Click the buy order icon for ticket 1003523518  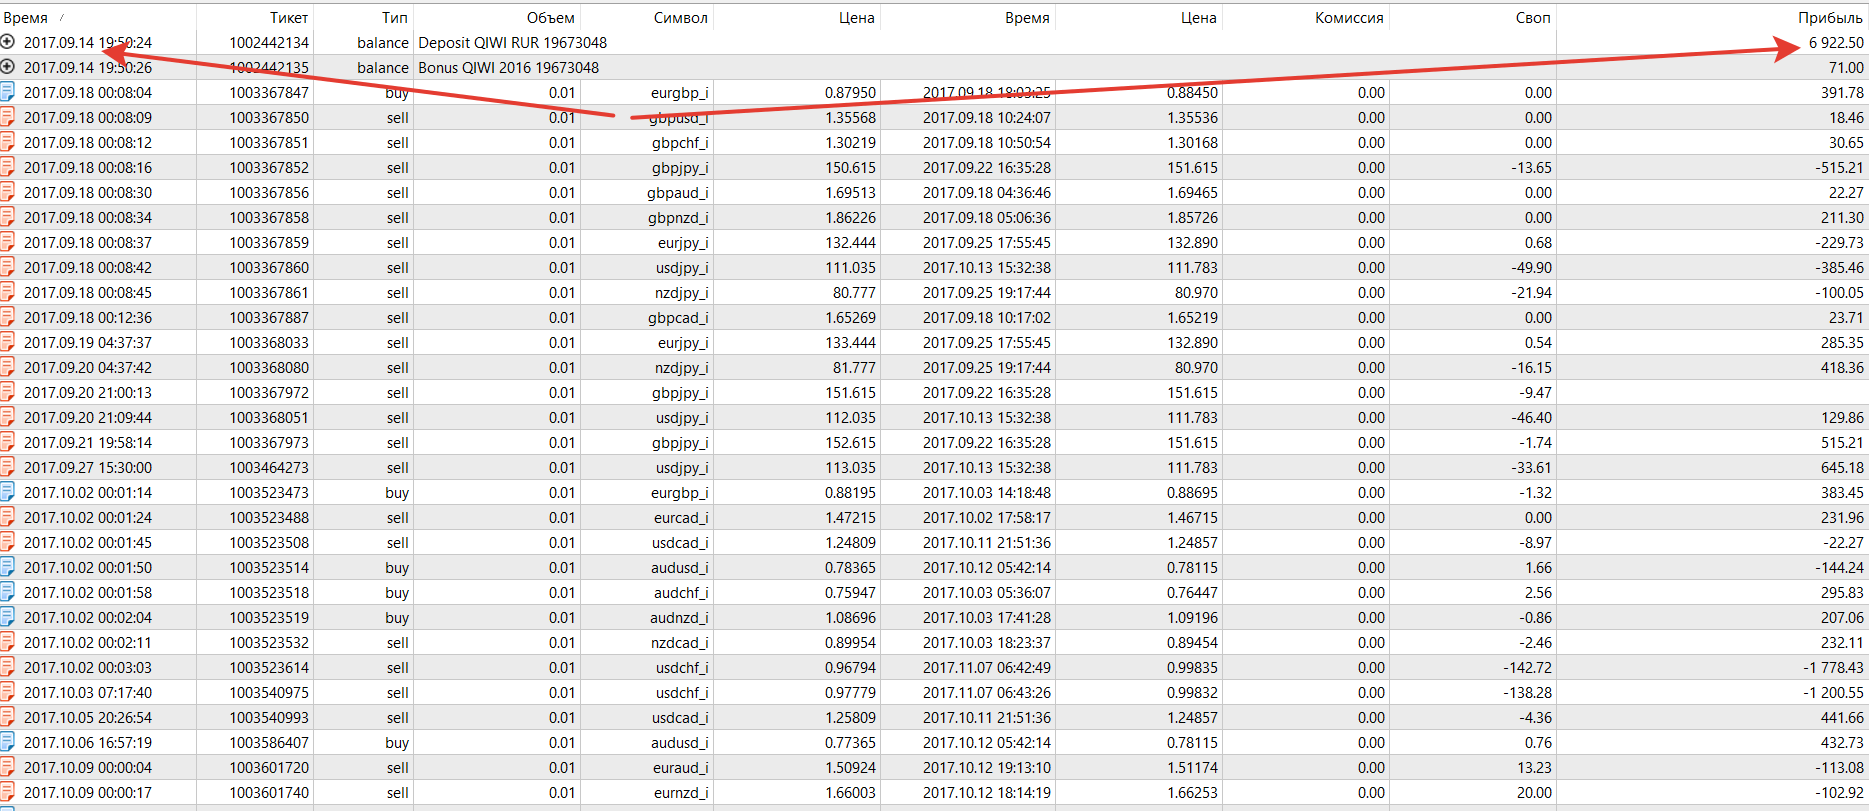[7, 592]
